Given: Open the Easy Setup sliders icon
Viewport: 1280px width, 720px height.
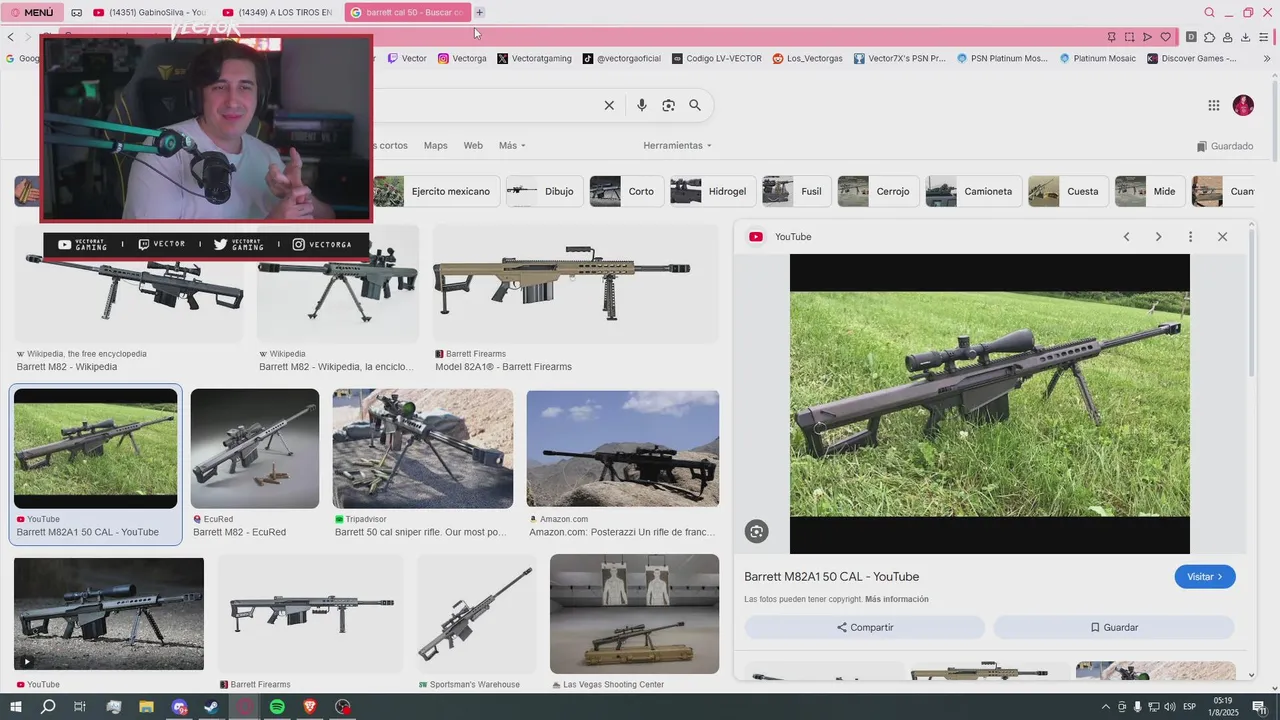Looking at the screenshot, I should (1264, 37).
